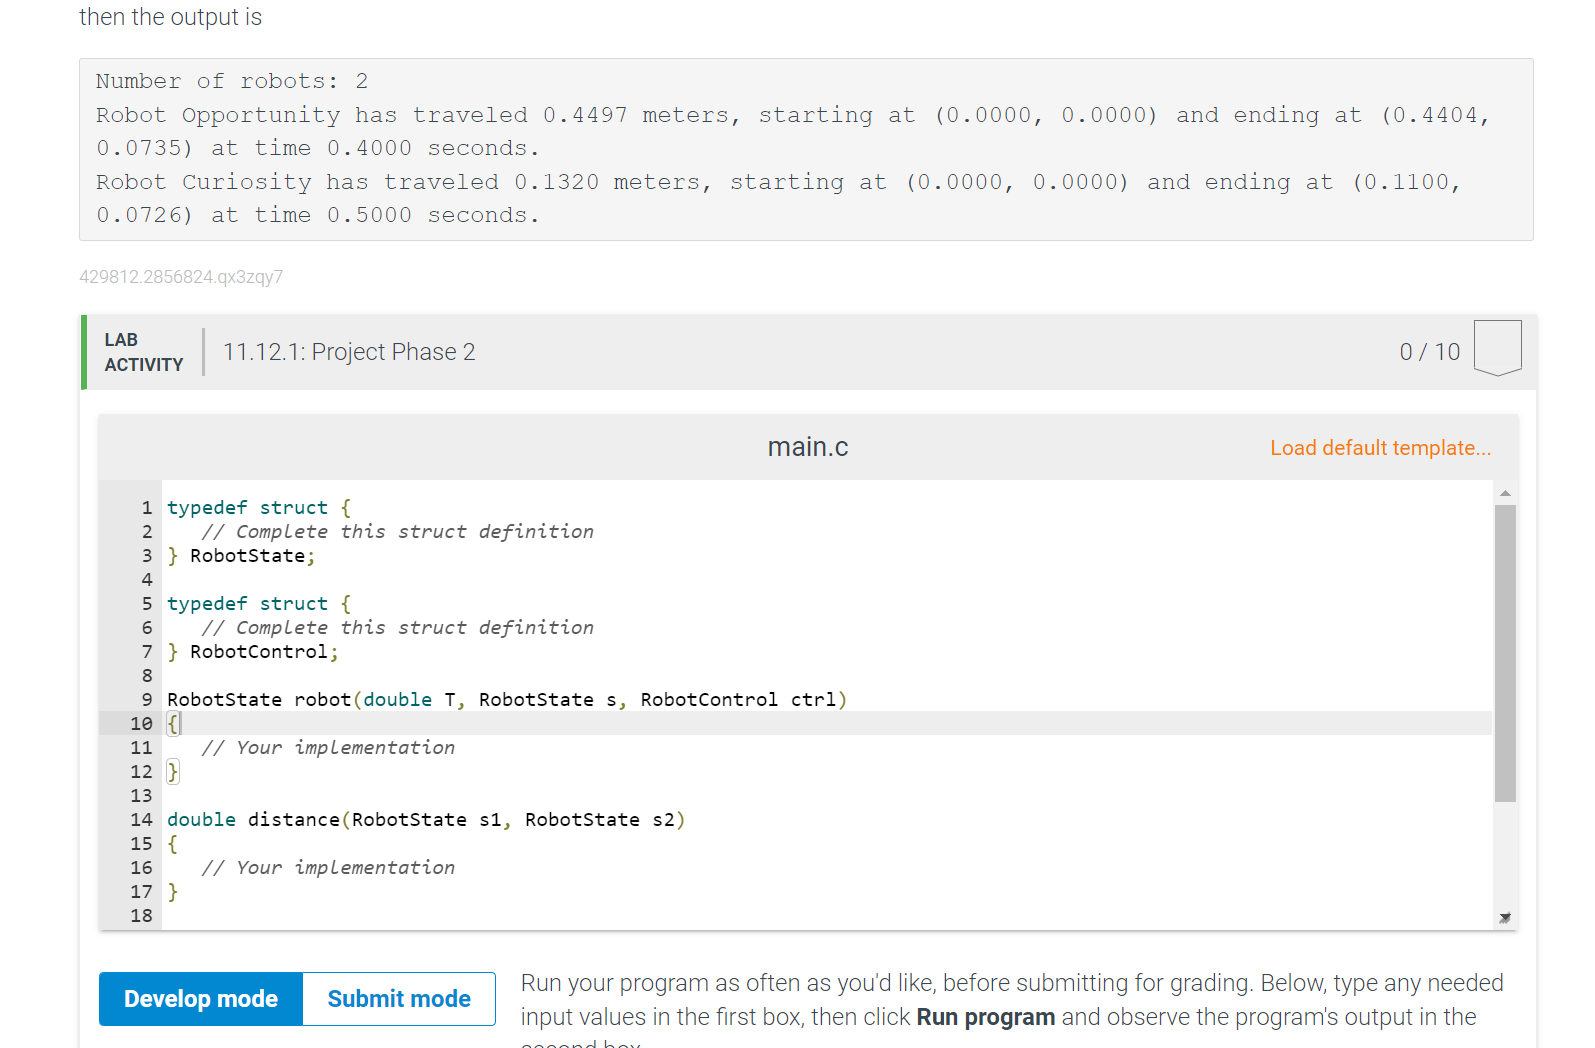Viewport: 1595px width, 1048px height.
Task: Click the editor scrollbar up arrow
Action: (x=1505, y=493)
